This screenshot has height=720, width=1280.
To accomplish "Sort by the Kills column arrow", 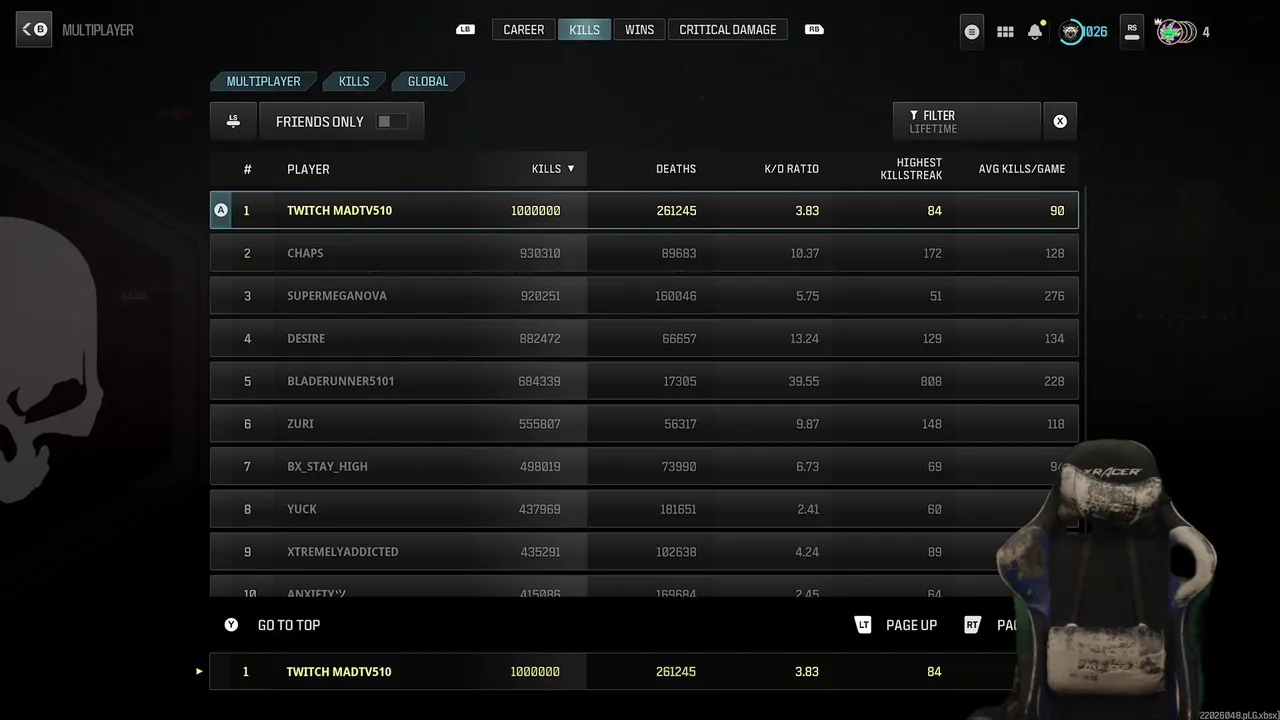I will pos(571,168).
